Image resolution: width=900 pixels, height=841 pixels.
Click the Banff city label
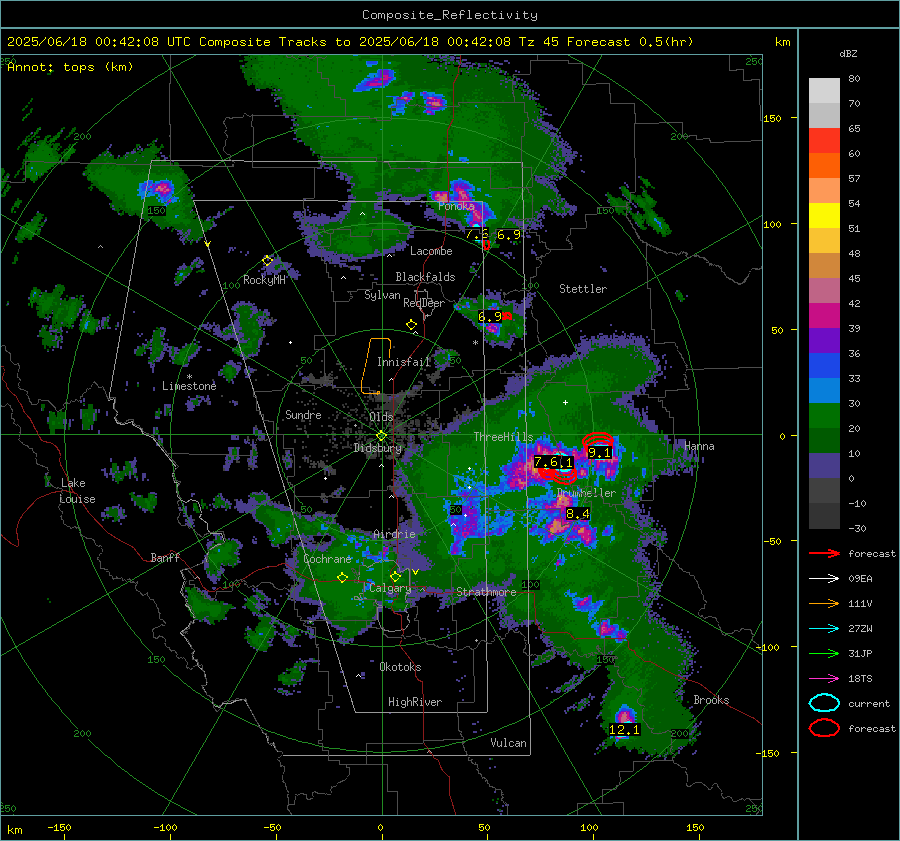(x=165, y=557)
